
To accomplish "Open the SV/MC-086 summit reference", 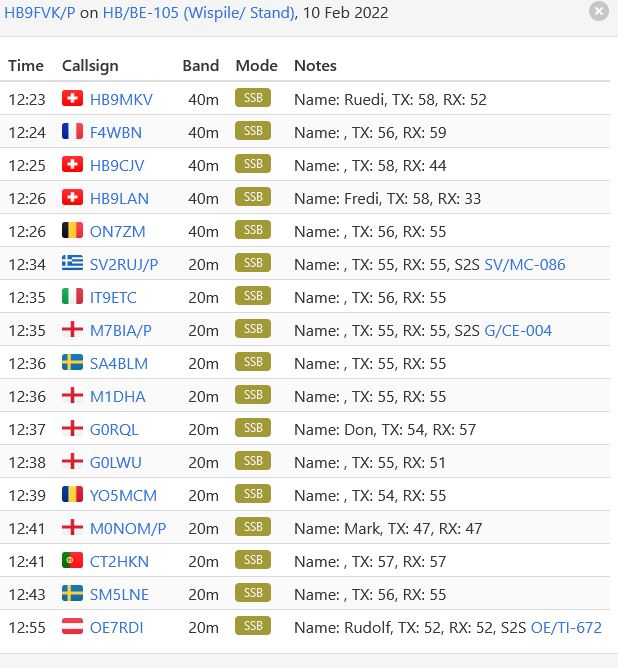I will coord(525,265).
